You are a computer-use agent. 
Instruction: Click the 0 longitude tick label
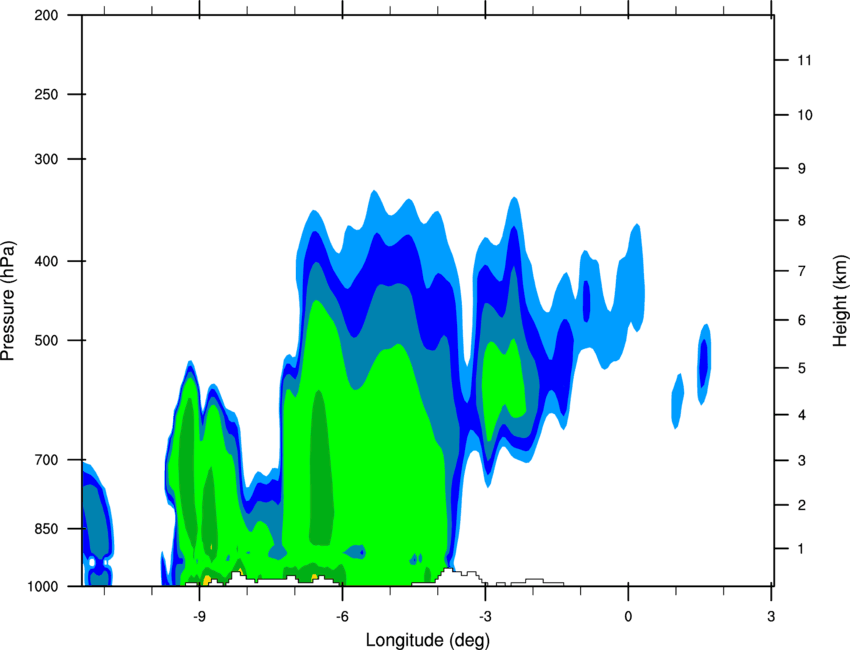628,617
